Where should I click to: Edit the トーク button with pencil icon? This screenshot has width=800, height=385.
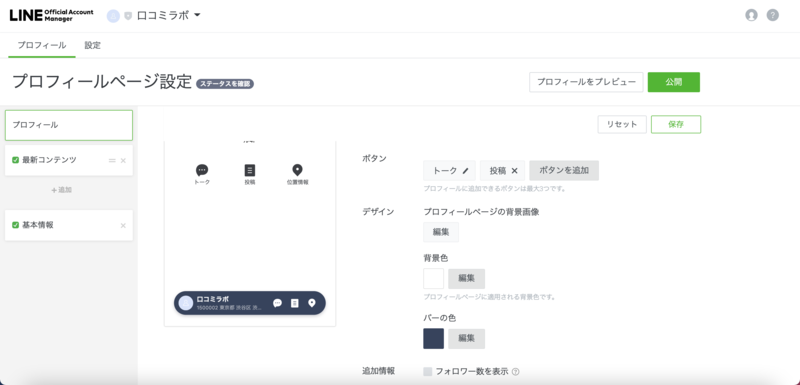click(x=465, y=171)
